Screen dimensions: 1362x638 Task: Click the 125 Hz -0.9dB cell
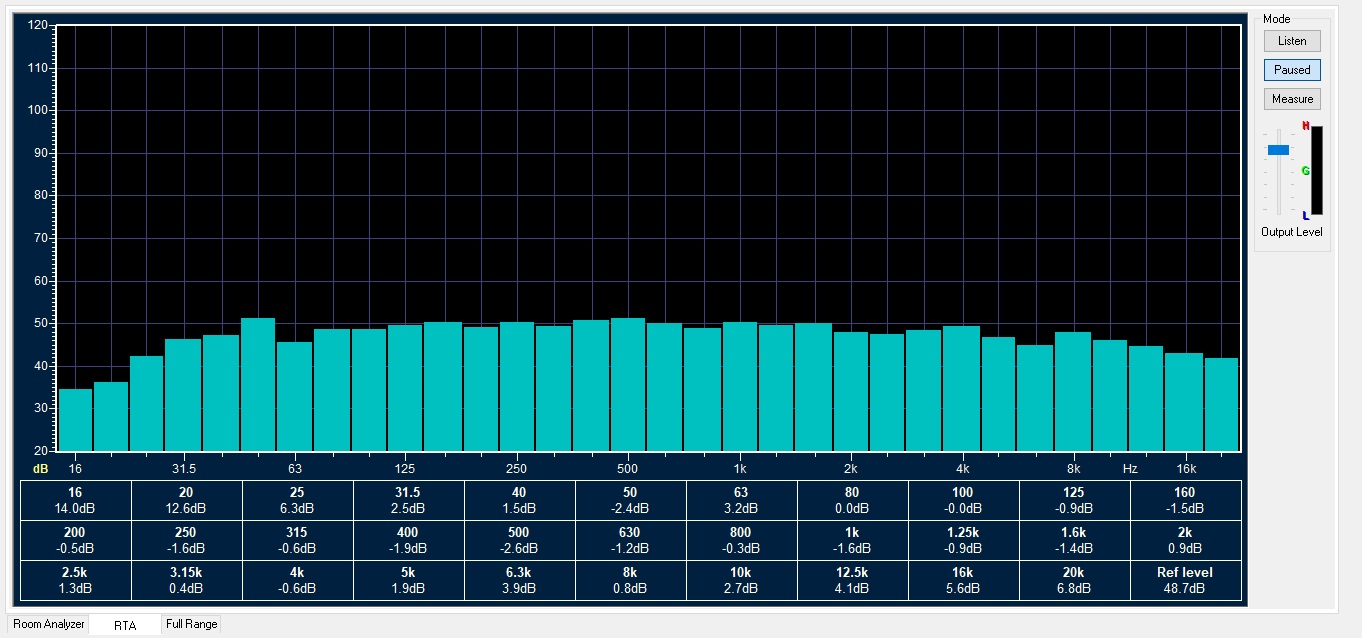[x=1074, y=500]
